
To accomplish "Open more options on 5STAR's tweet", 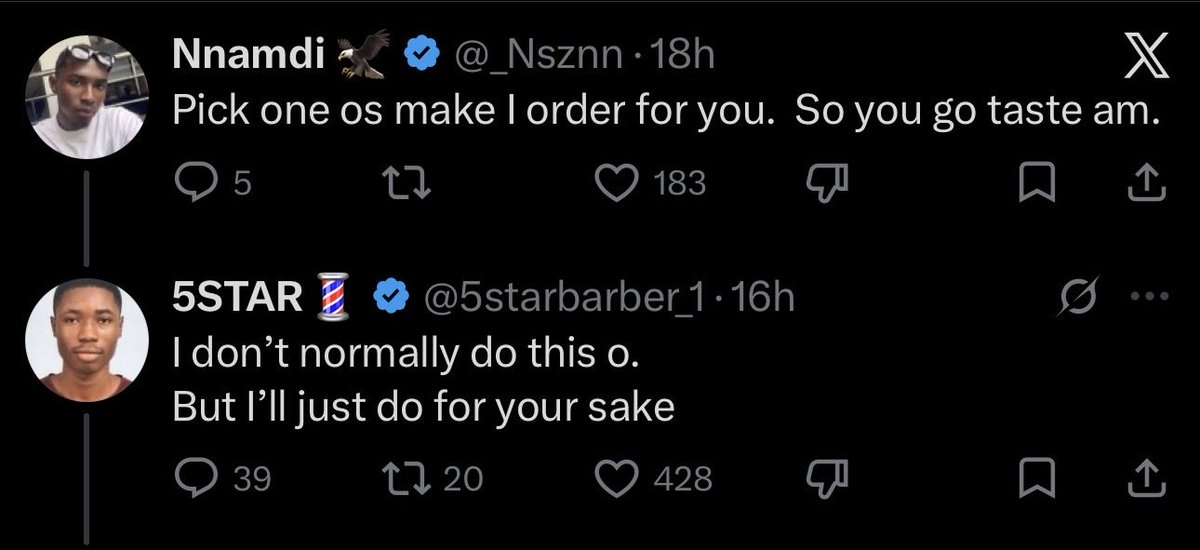I will tap(1149, 298).
